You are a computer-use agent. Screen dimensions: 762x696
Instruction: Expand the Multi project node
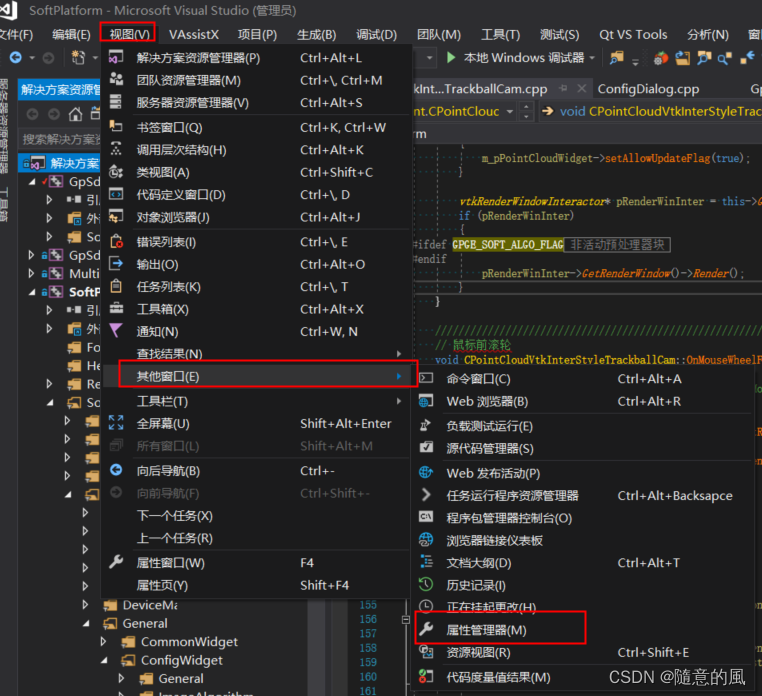(x=31, y=274)
